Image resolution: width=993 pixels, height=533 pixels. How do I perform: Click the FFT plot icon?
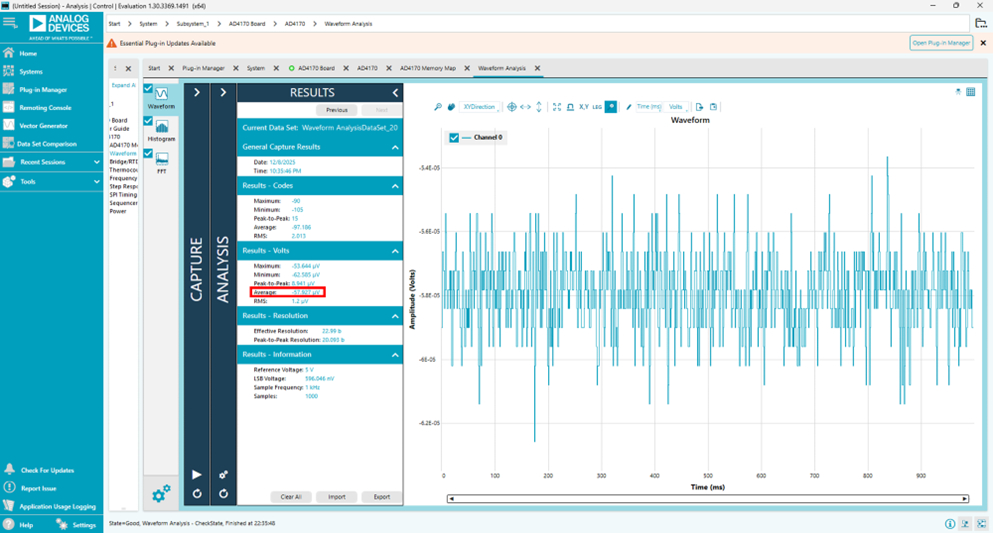[162, 160]
